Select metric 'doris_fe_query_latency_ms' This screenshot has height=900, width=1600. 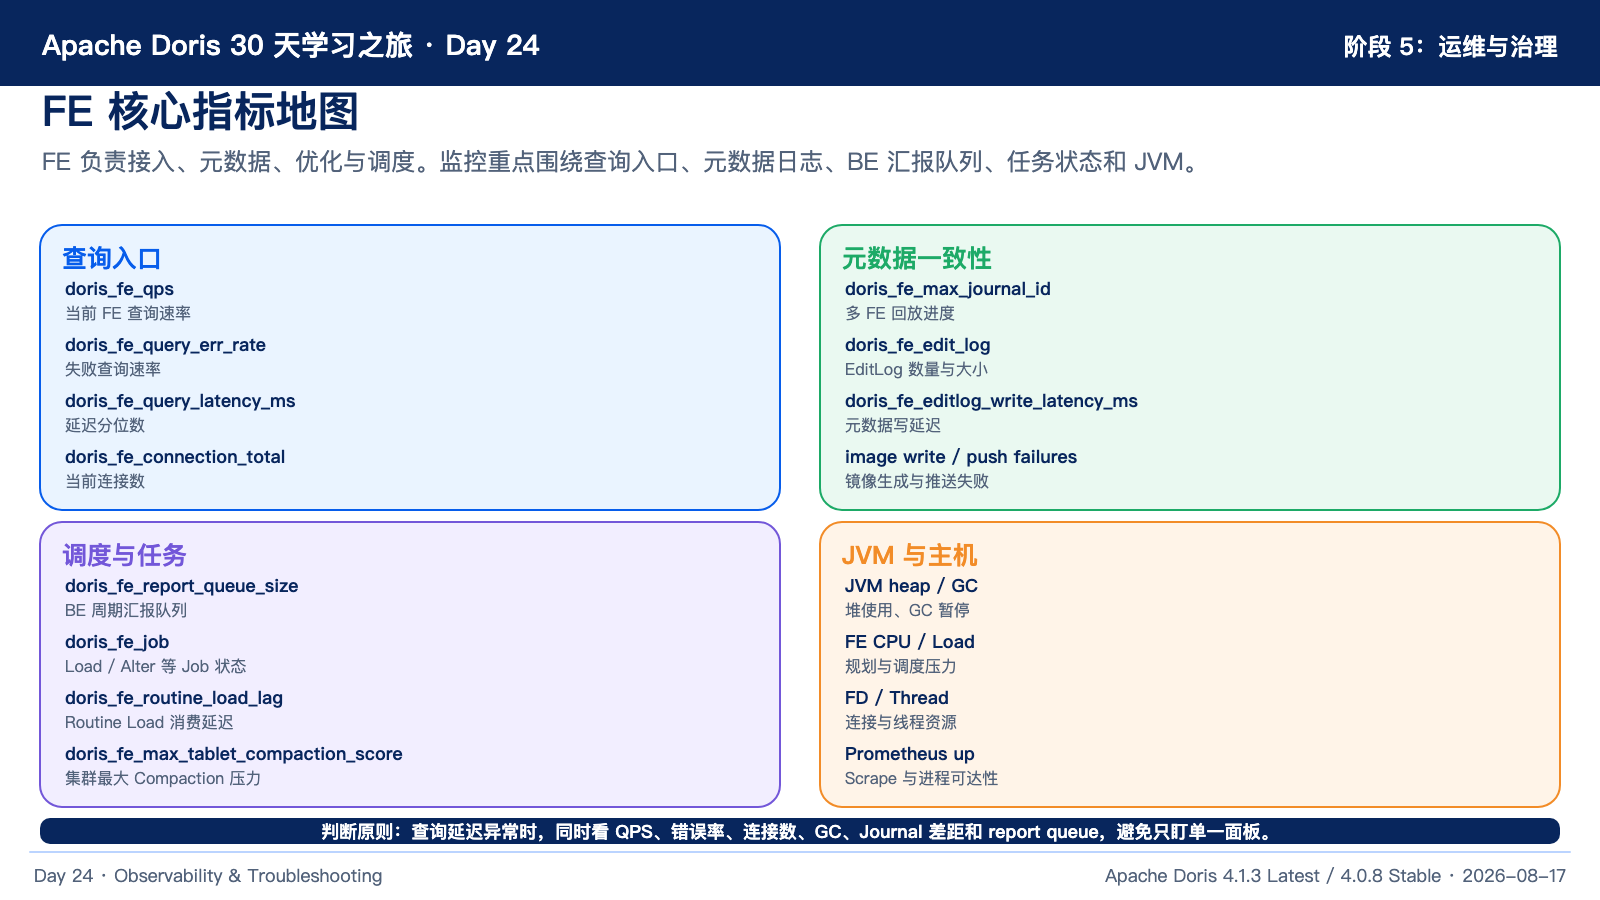(x=180, y=401)
